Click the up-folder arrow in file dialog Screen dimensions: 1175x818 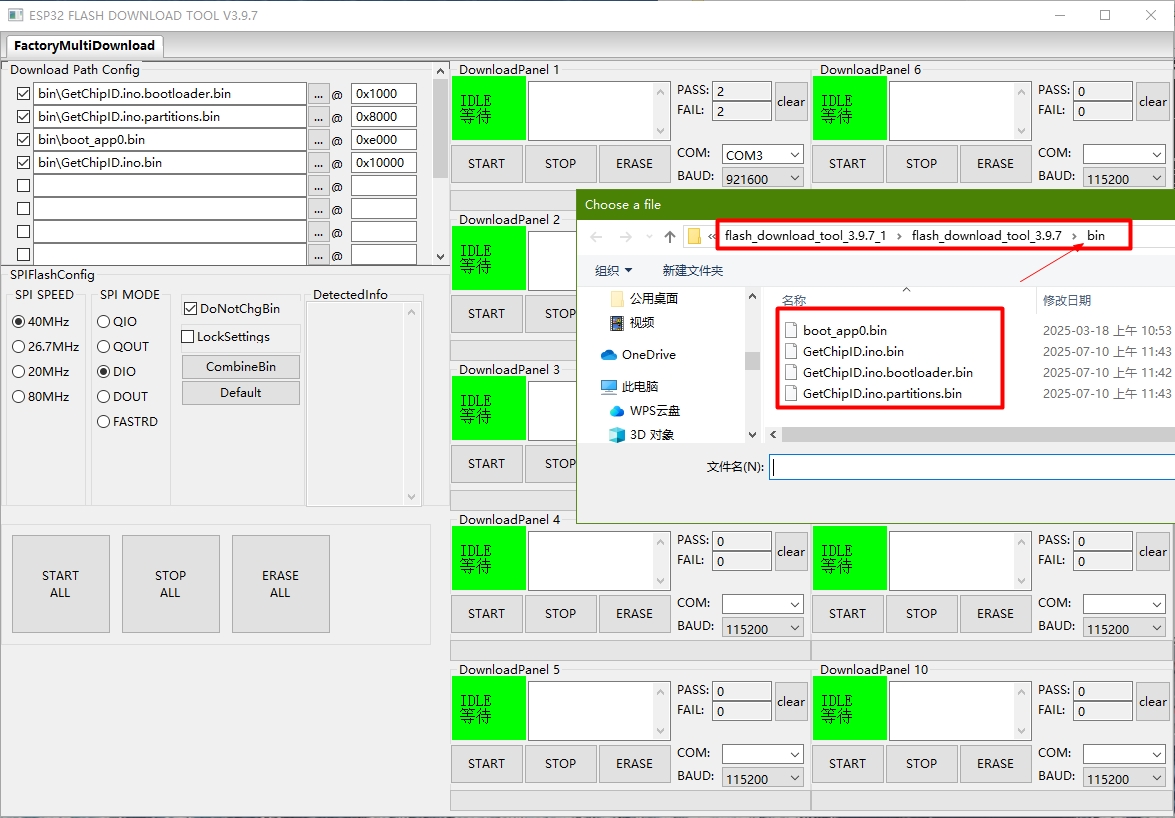coord(670,237)
